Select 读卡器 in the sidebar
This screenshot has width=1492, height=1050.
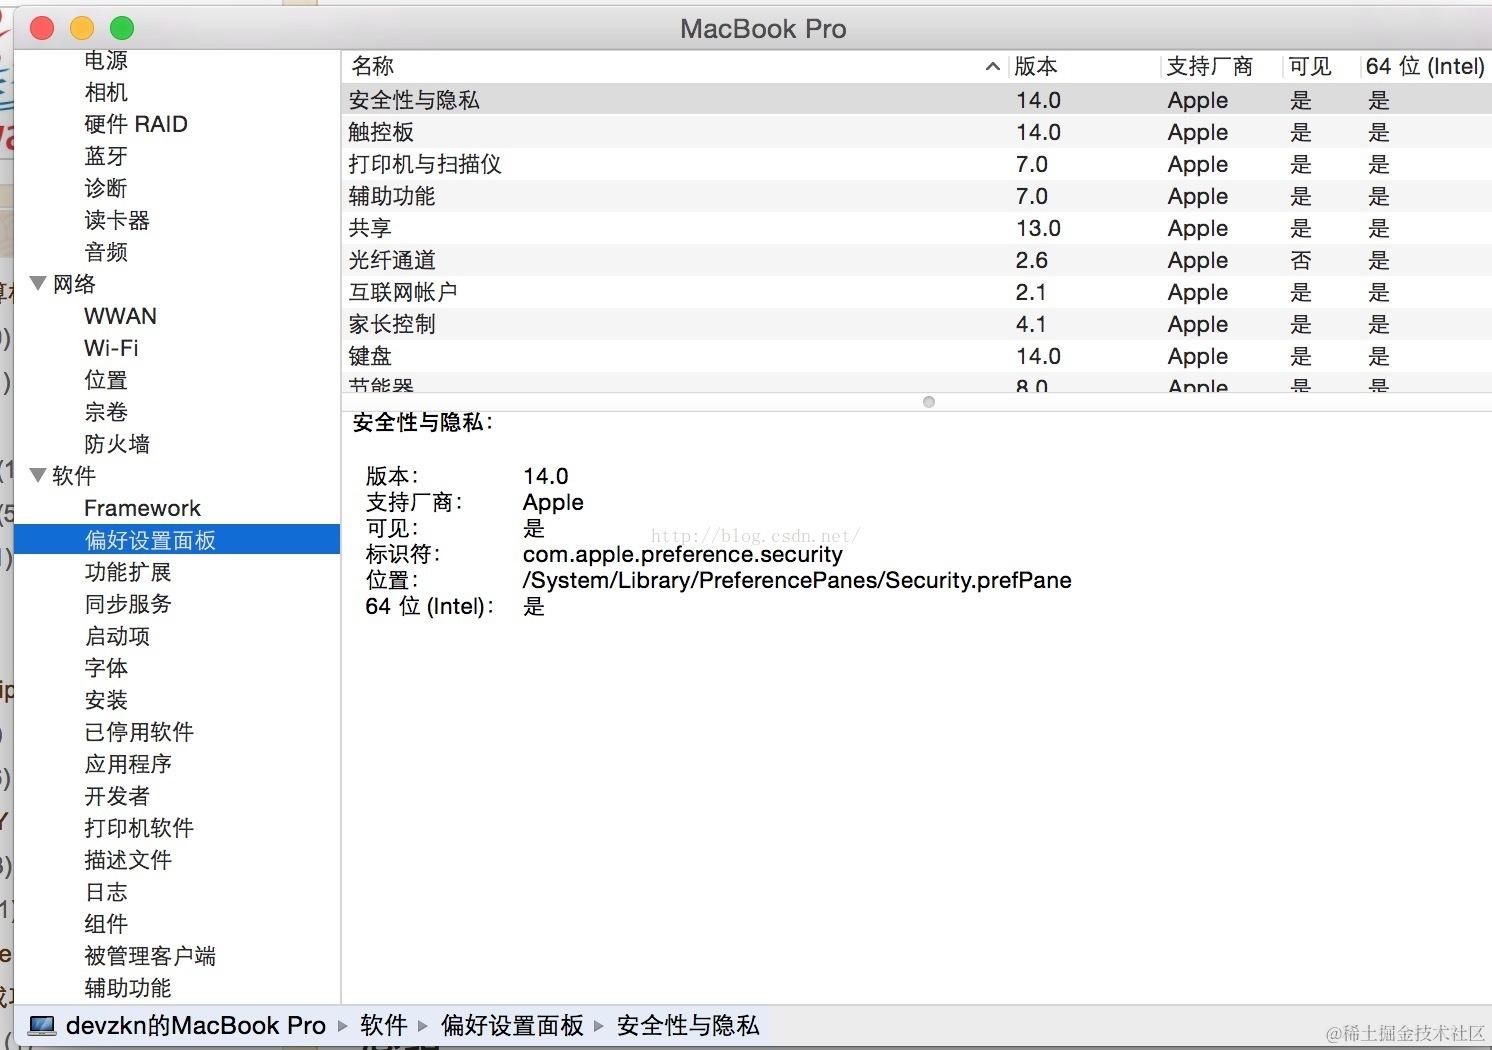click(x=117, y=220)
